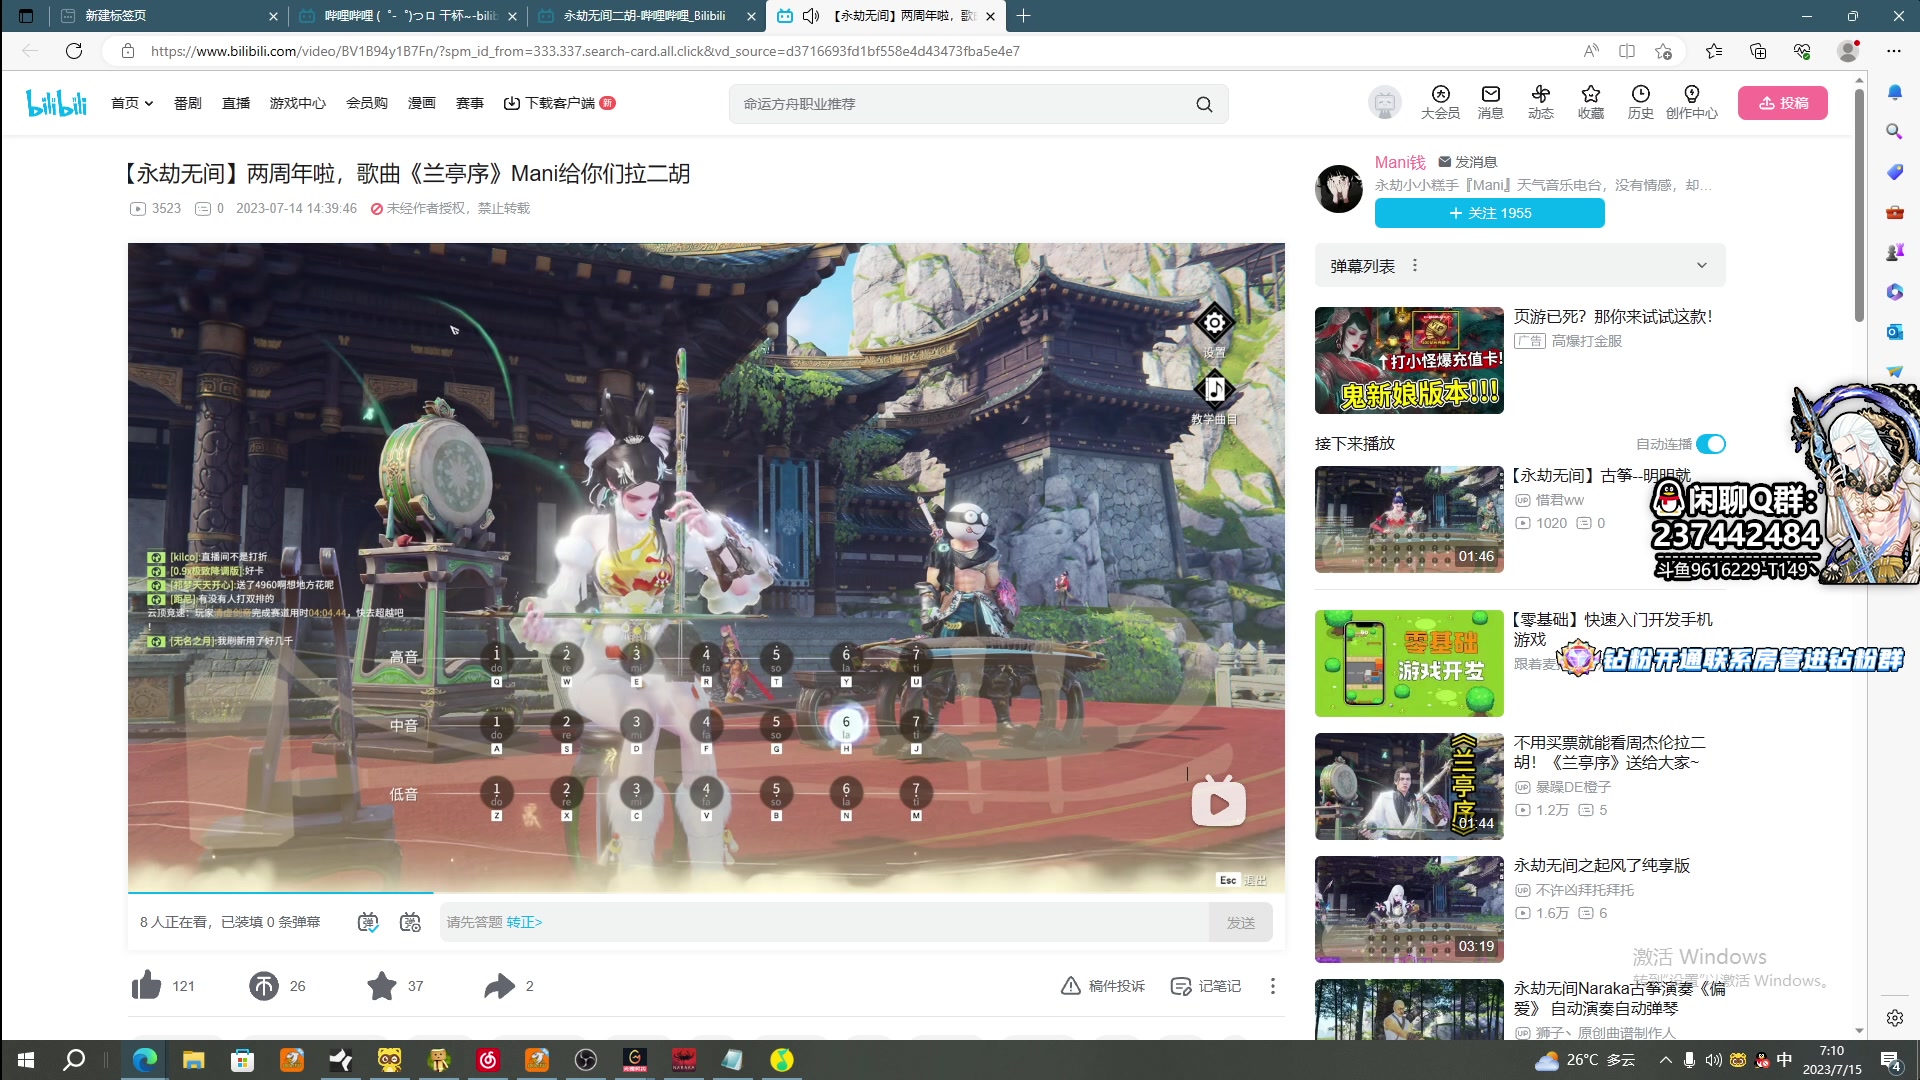
Task: Click 转正 link in danmaku box
Action: pyautogui.click(x=524, y=922)
